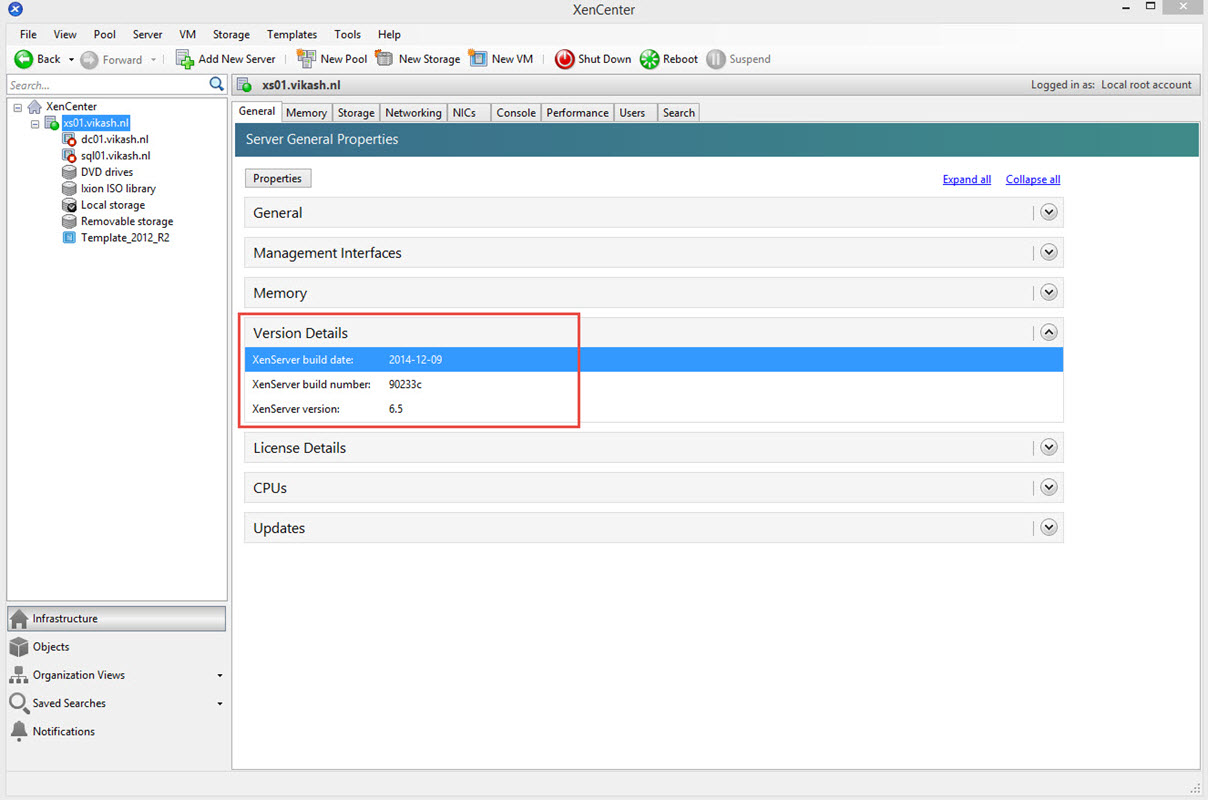1208x800 pixels.
Task: Collapse the Version Details section chevron
Action: point(1049,332)
